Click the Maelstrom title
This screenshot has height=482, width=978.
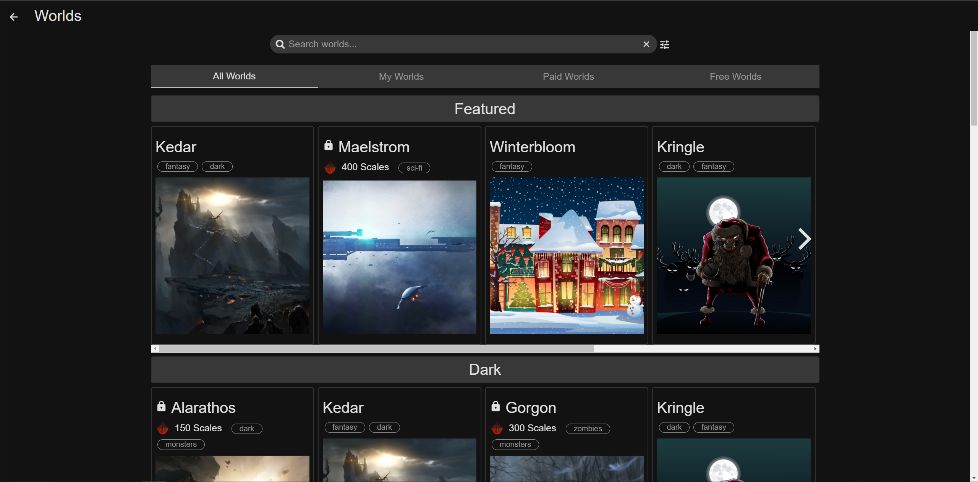[x=374, y=147]
